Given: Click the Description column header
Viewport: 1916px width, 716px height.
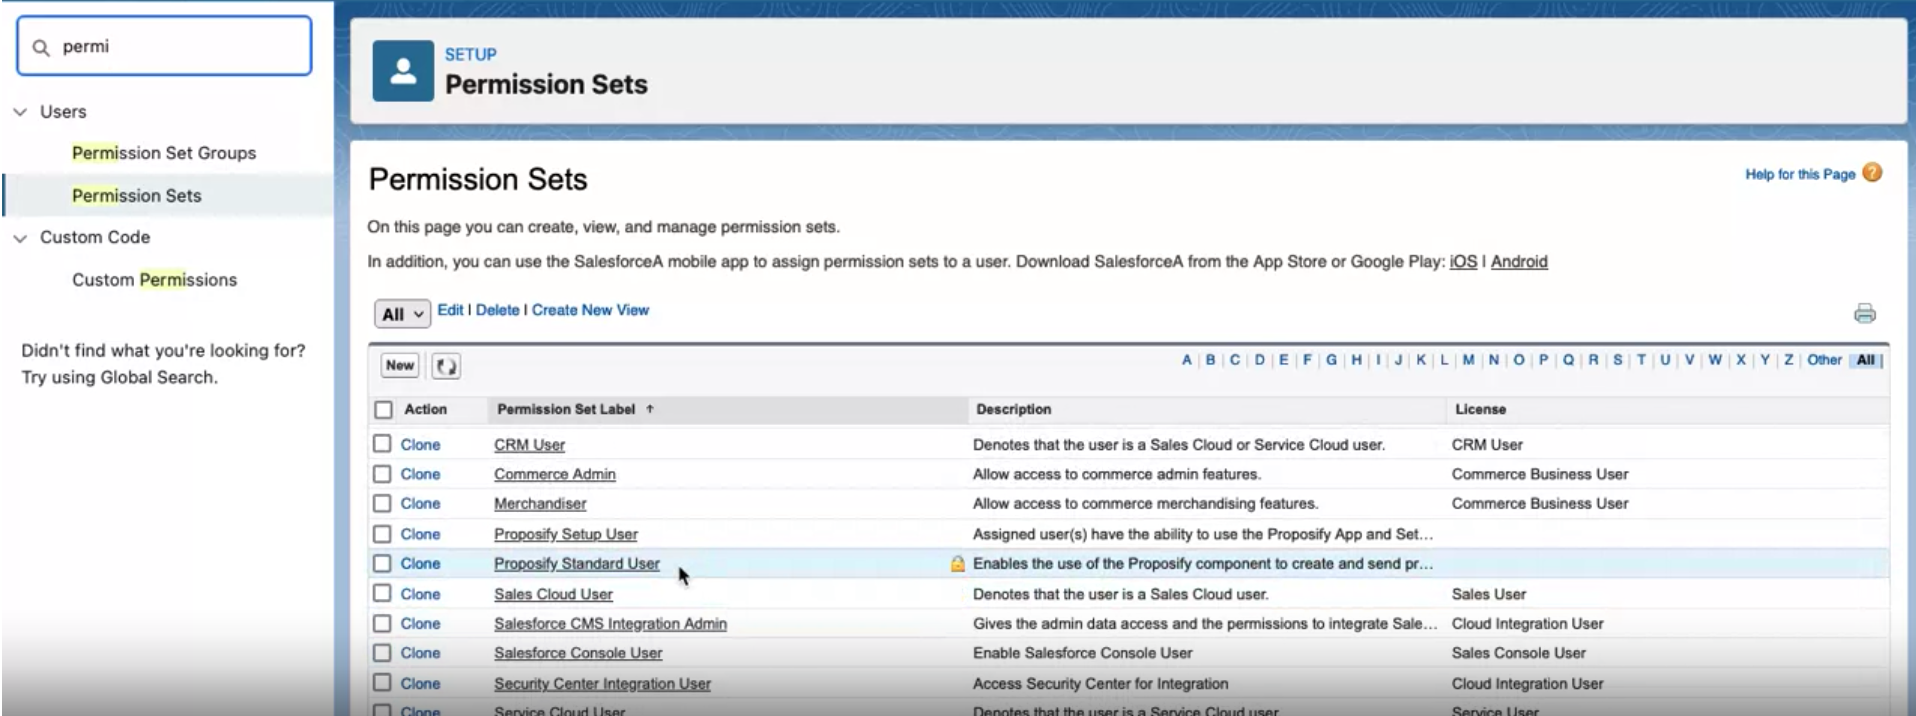Looking at the screenshot, I should pos(1013,409).
